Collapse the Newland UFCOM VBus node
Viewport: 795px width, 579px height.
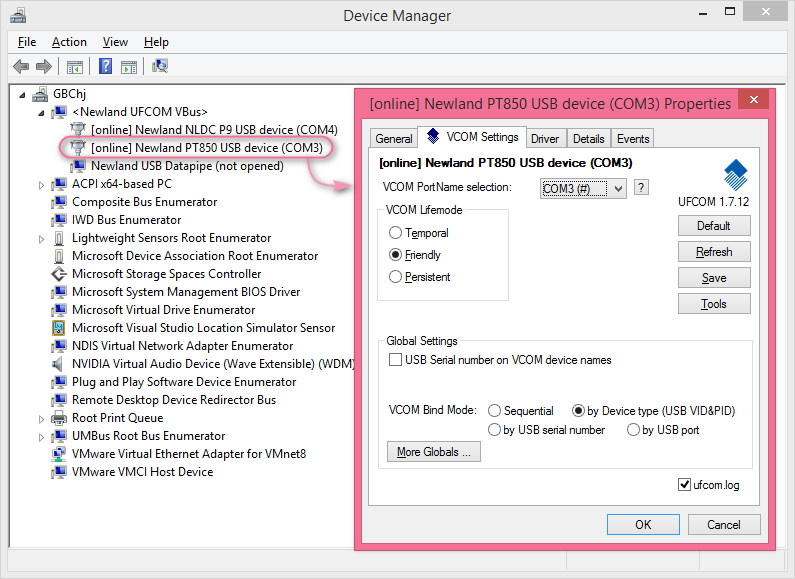[x=41, y=113]
